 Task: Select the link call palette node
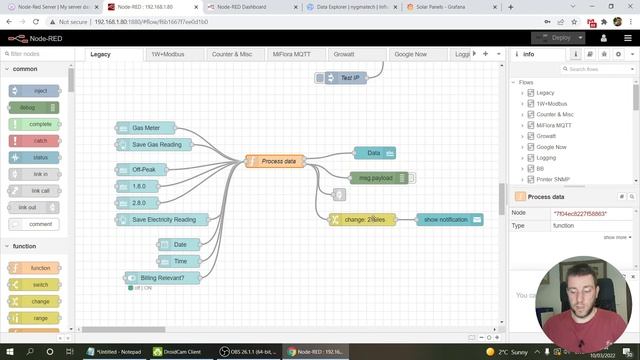coord(34,191)
